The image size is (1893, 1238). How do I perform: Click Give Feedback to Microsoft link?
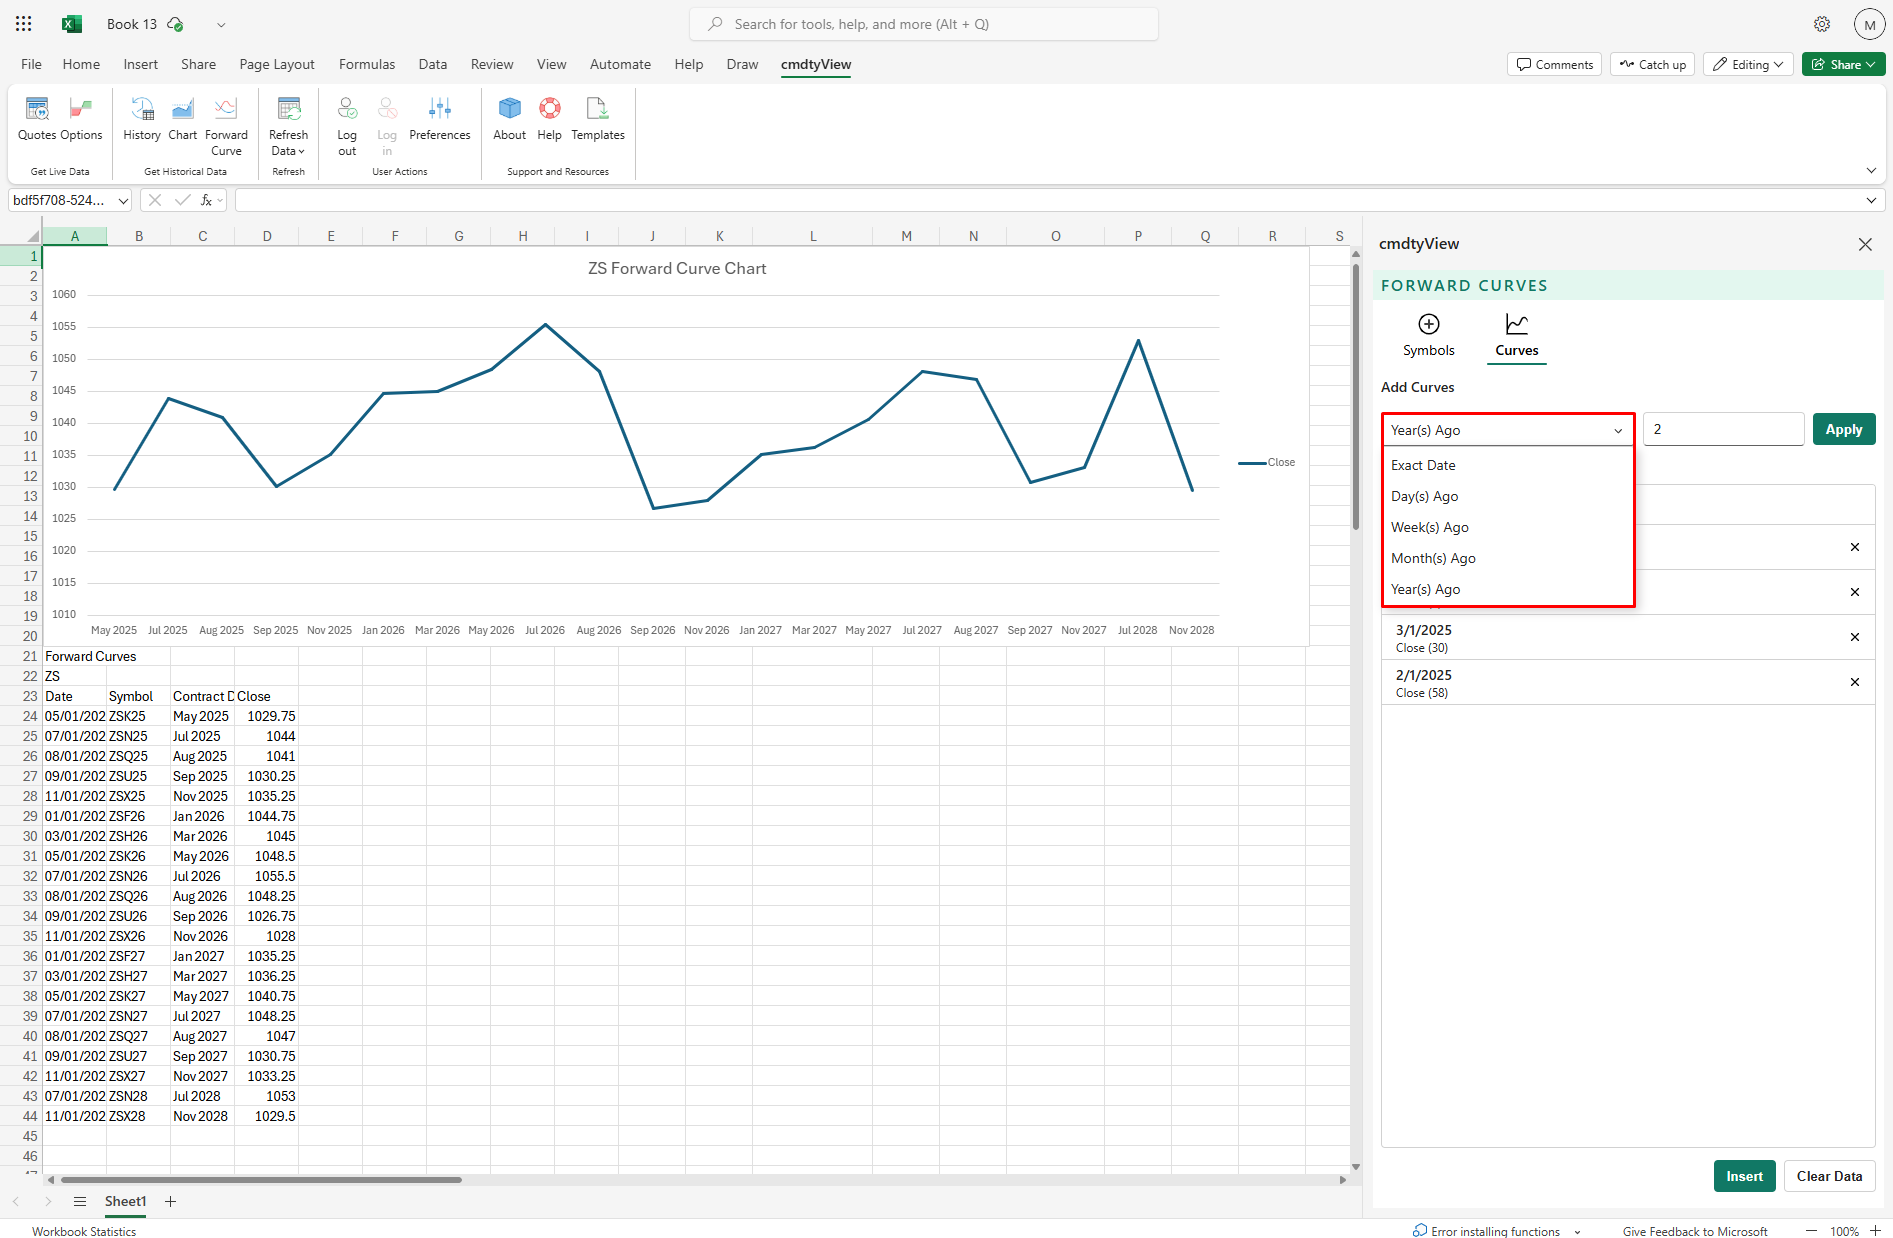coord(1694,1231)
